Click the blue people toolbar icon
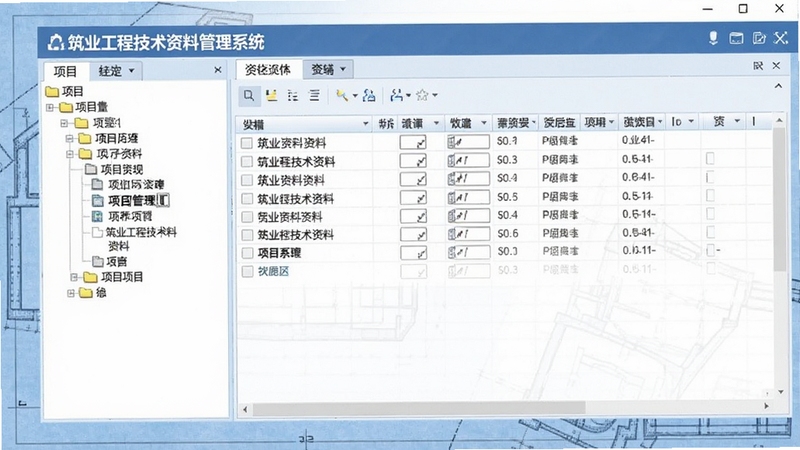 tap(369, 95)
